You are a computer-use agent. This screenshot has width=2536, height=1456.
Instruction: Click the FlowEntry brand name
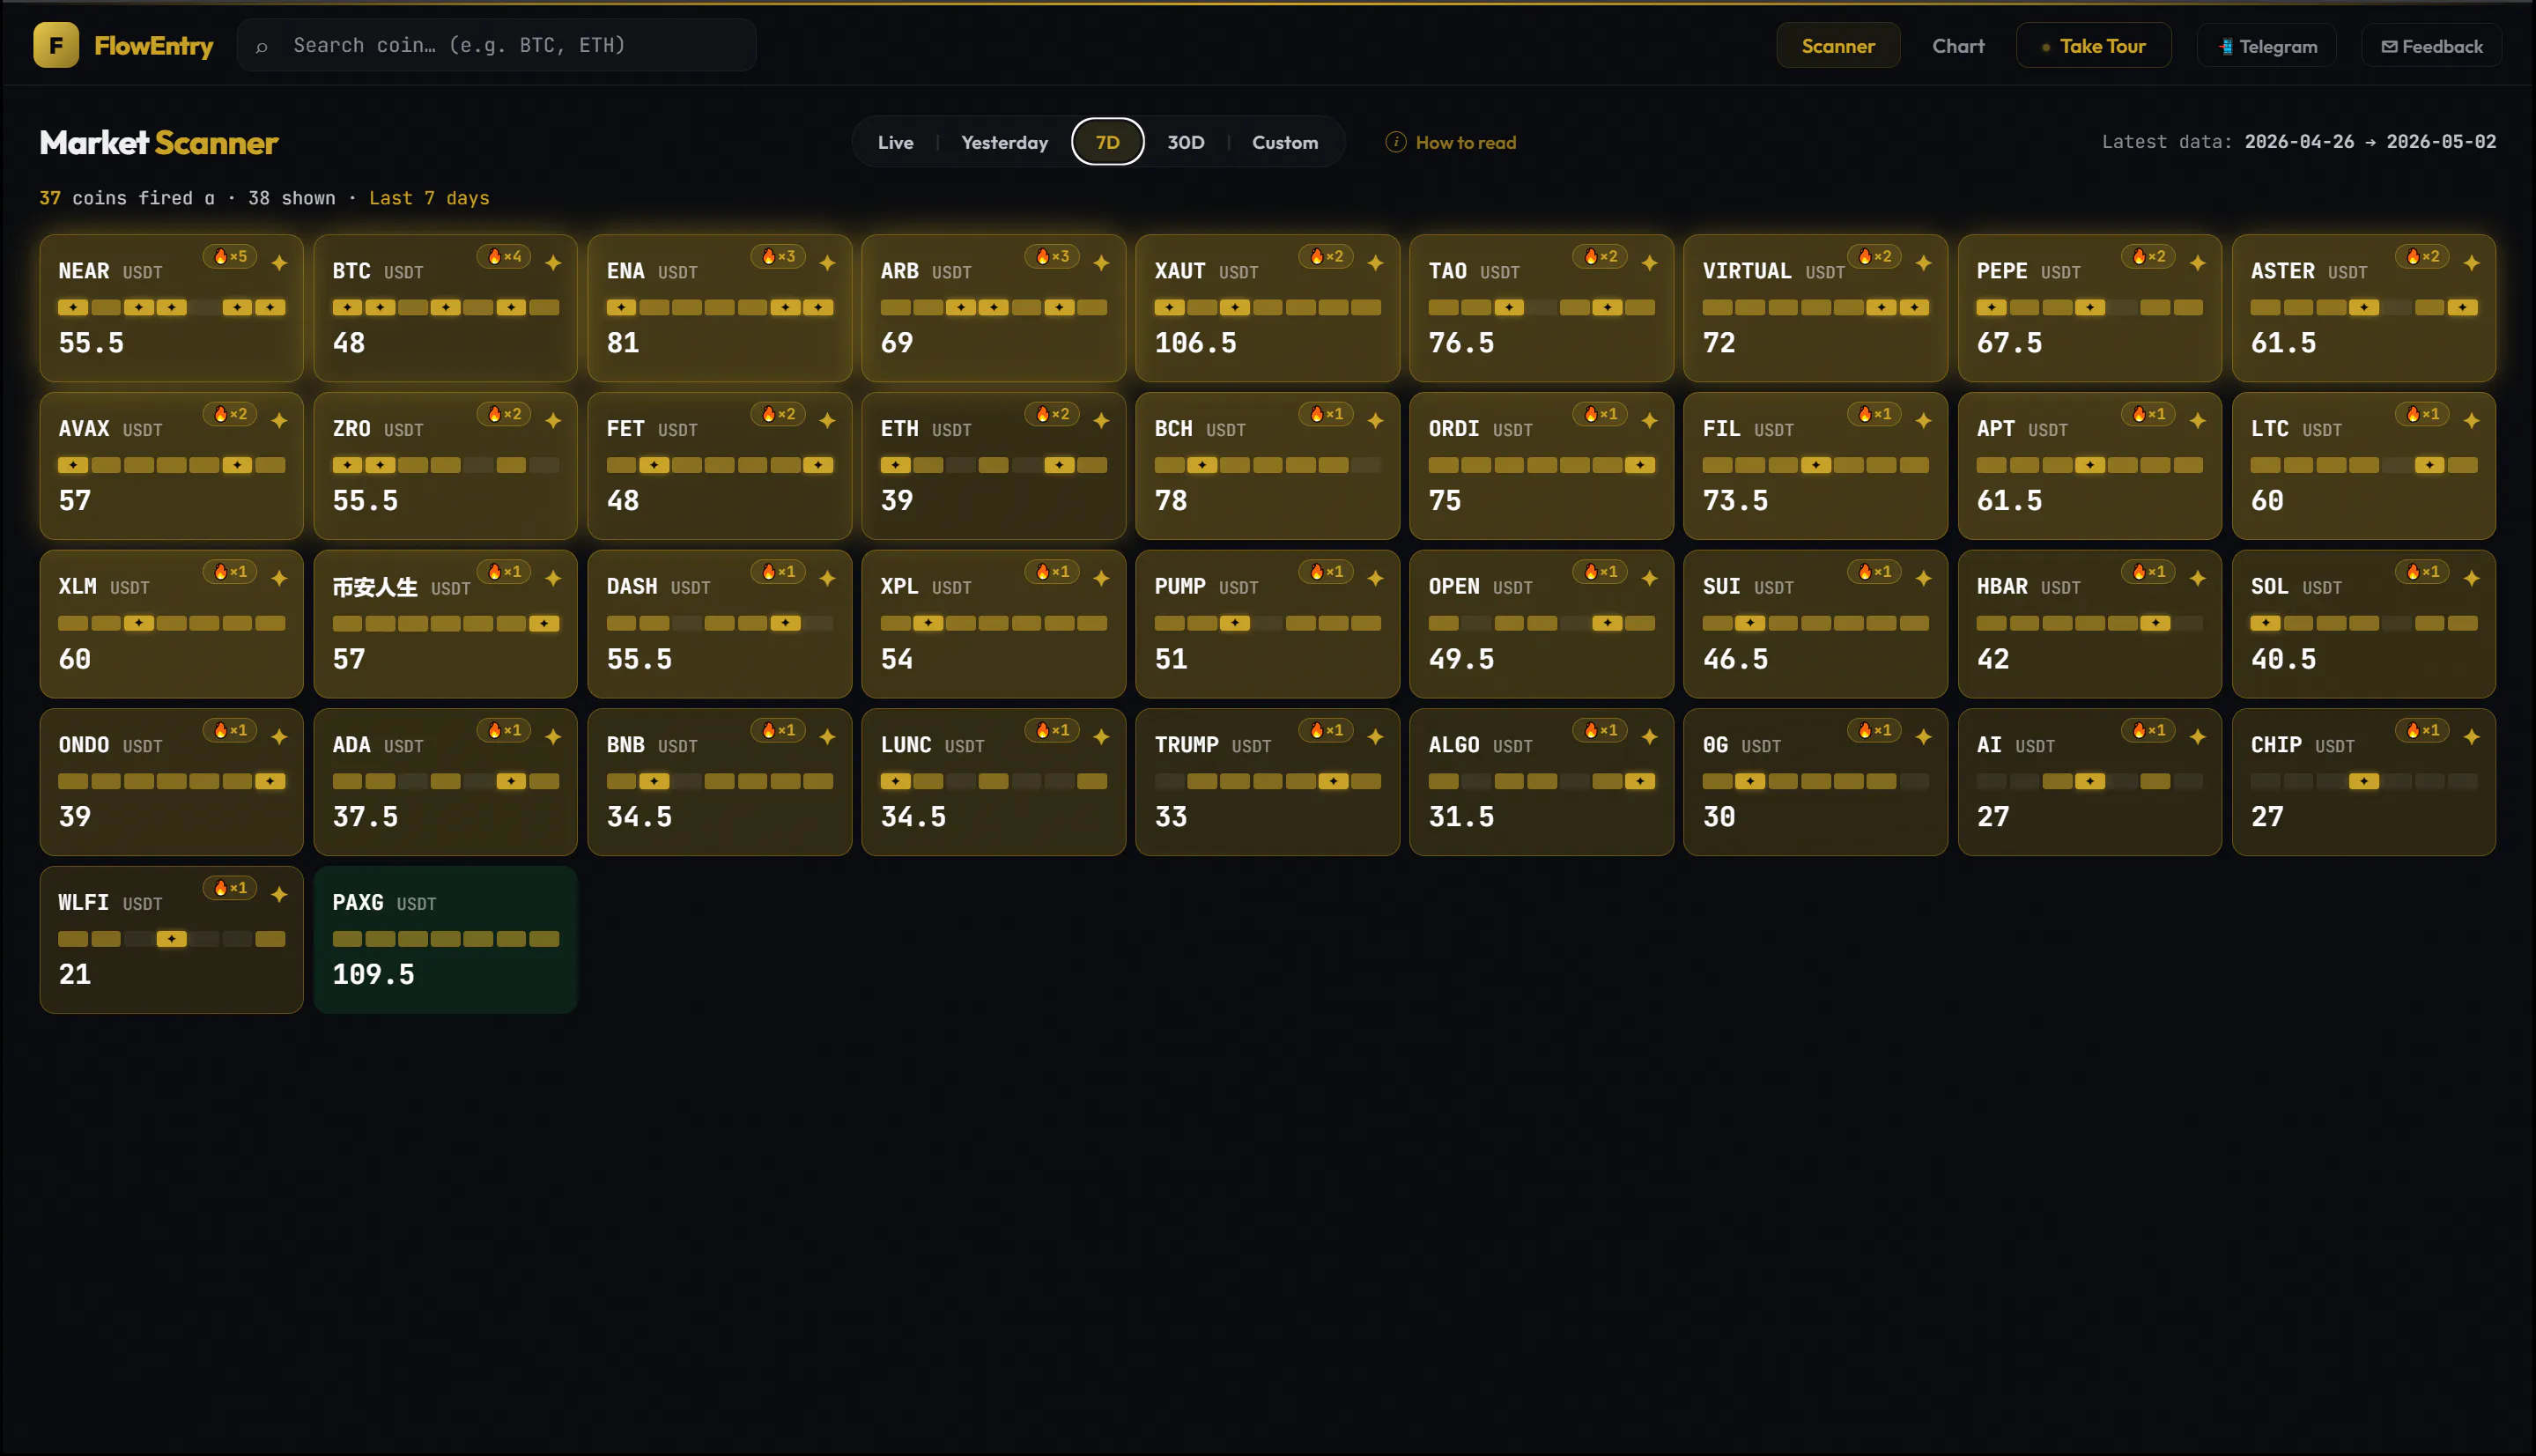(x=154, y=46)
